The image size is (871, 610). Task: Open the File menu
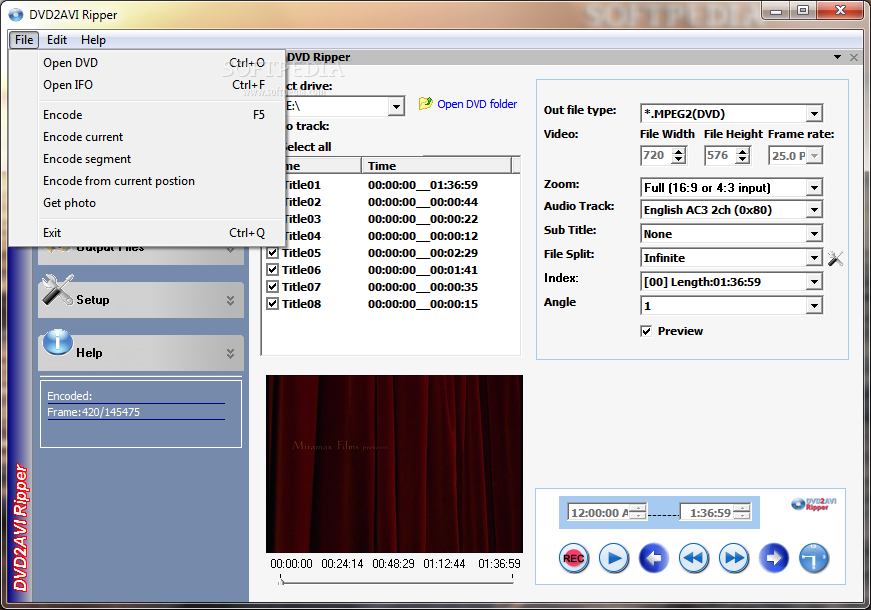point(24,40)
